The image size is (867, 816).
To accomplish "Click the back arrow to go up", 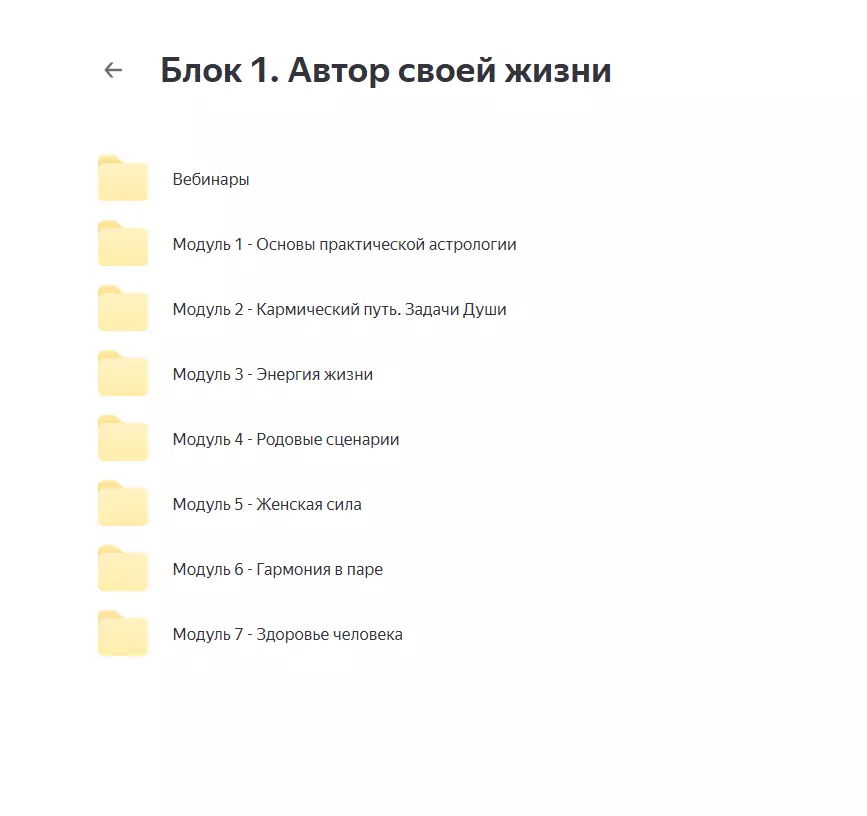I will click(x=112, y=69).
